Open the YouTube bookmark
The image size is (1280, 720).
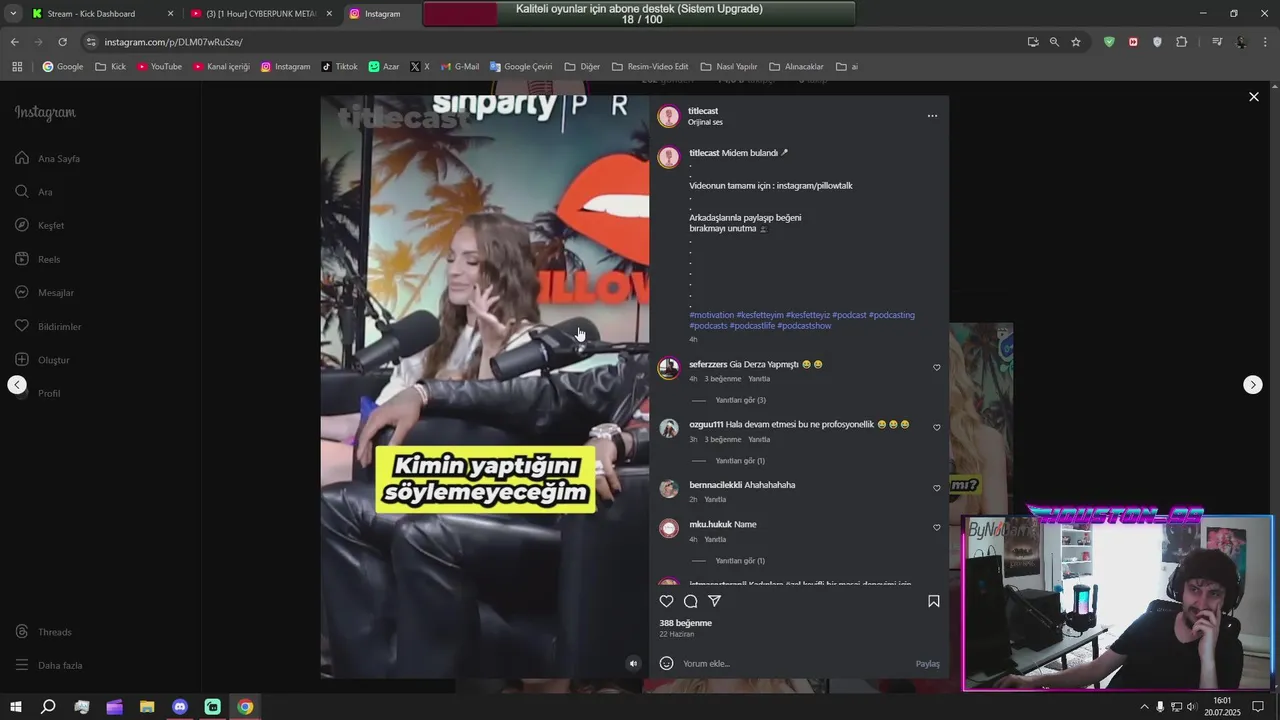159,67
